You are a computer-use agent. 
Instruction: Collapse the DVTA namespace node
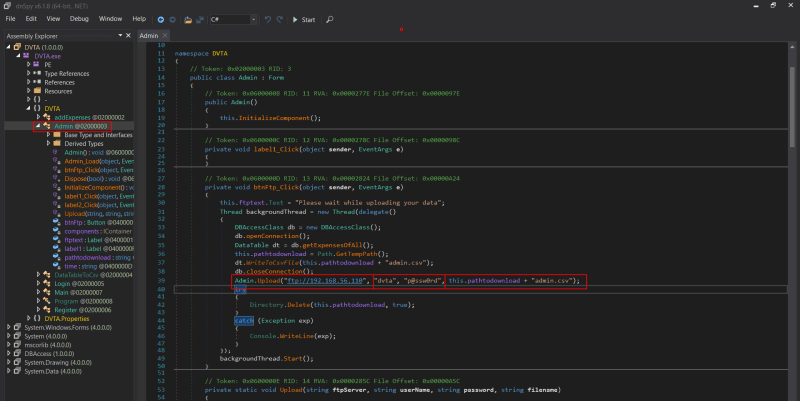pyautogui.click(x=29, y=108)
